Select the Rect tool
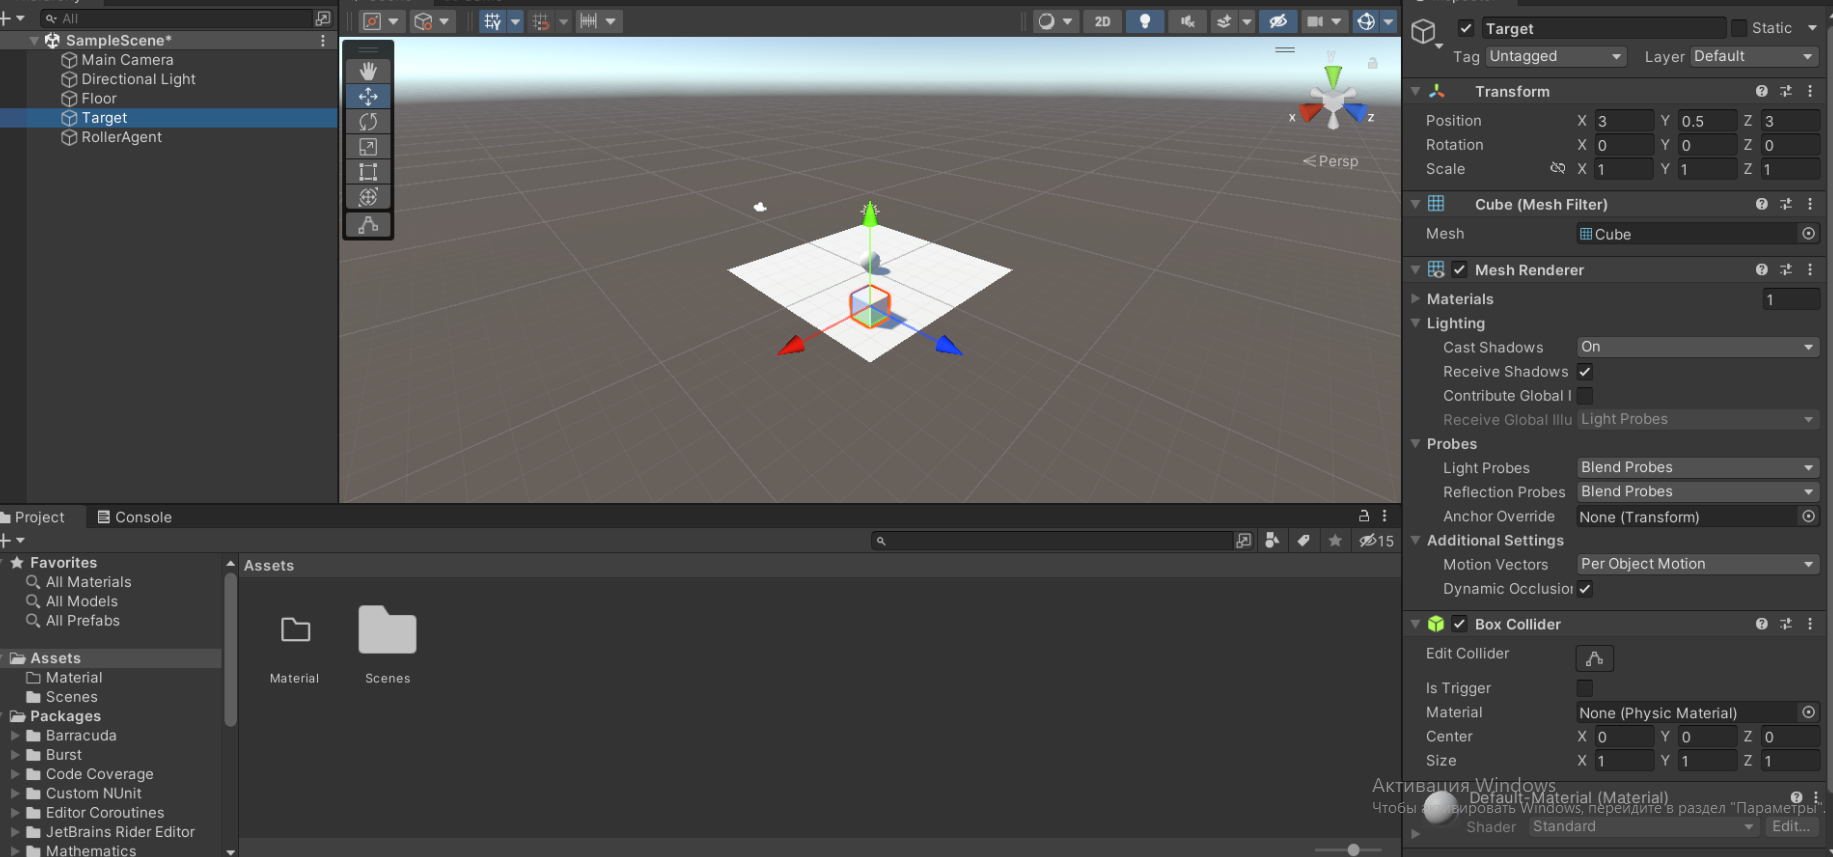Viewport: 1833px width, 857px height. pyautogui.click(x=368, y=172)
